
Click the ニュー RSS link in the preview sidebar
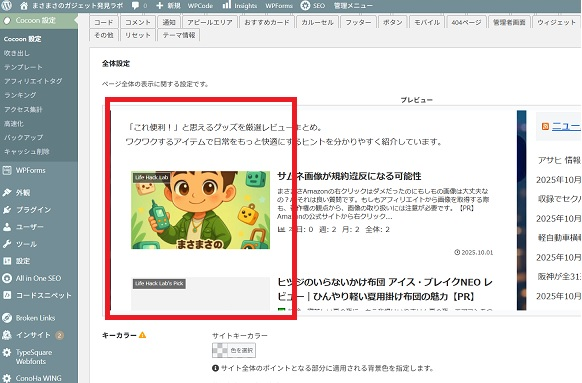click(x=566, y=127)
